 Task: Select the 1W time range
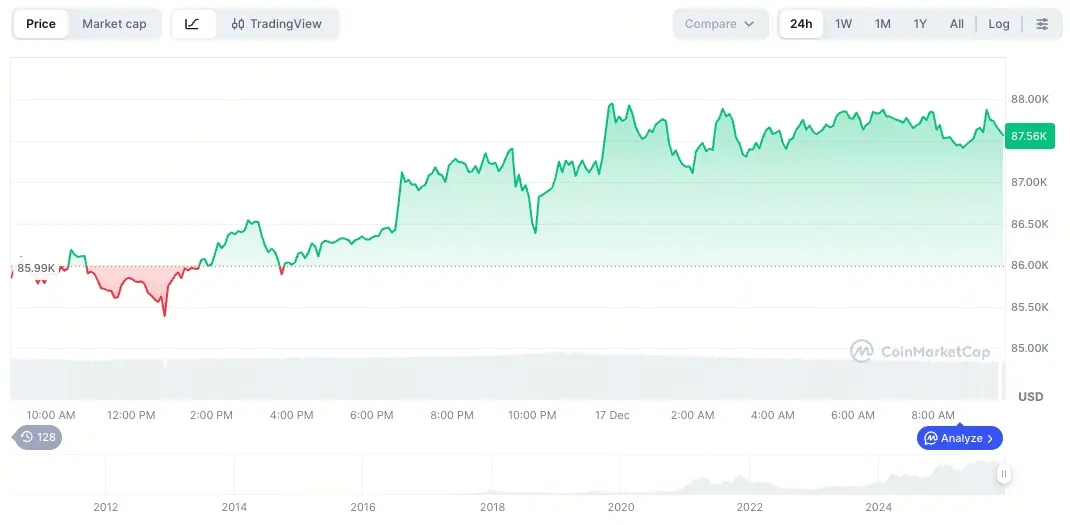pos(843,24)
